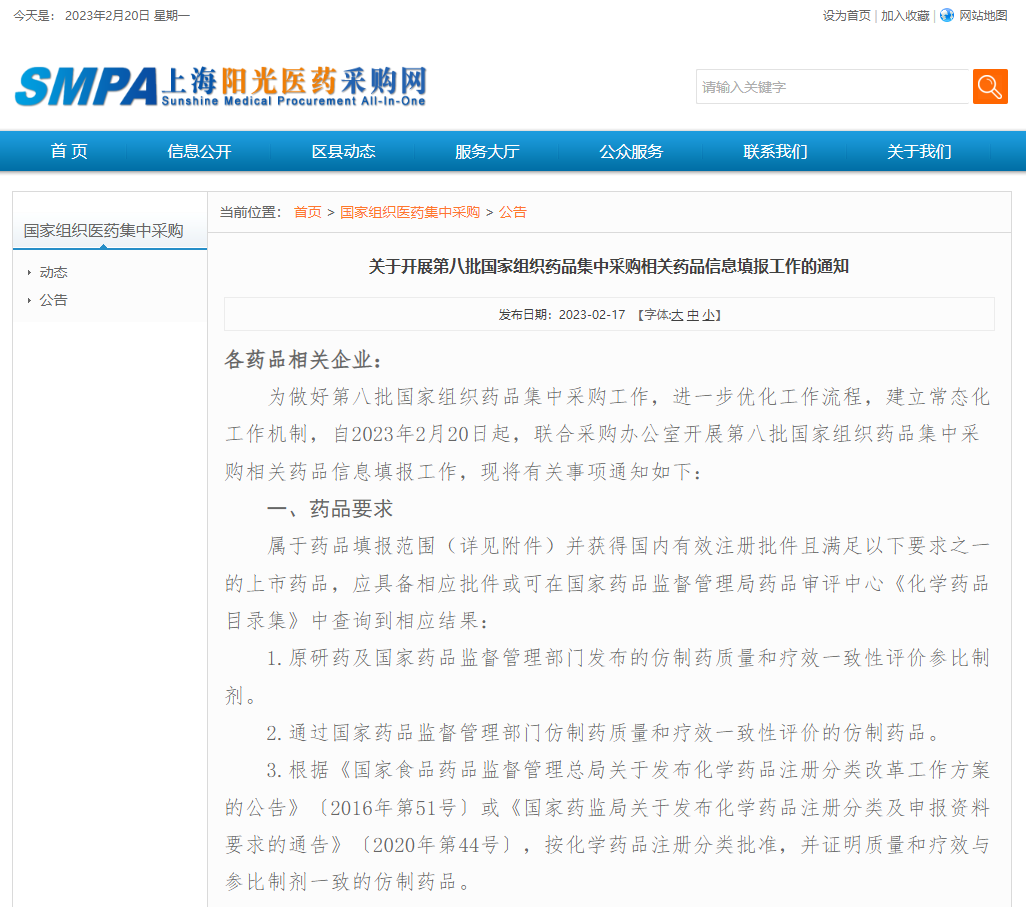Click the sidebar heading 国家组织医药集中采购
Viewport: 1026px width, 907px height.
[x=103, y=231]
